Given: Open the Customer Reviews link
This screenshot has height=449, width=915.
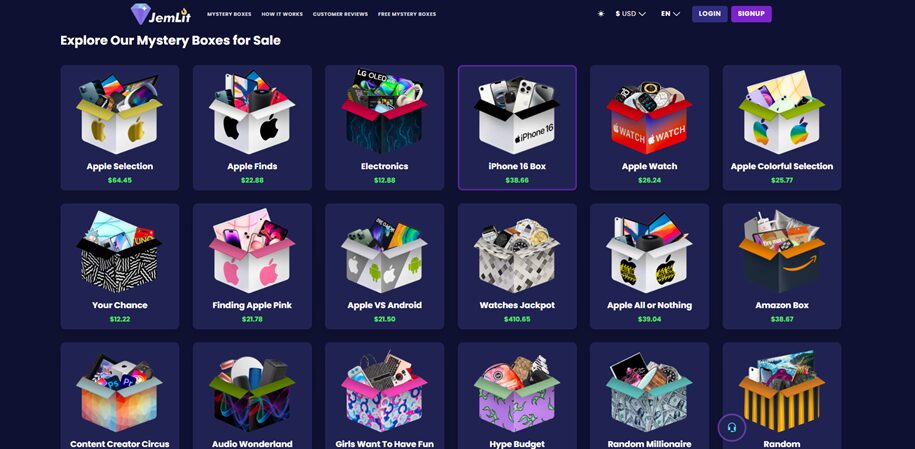Looking at the screenshot, I should point(340,14).
